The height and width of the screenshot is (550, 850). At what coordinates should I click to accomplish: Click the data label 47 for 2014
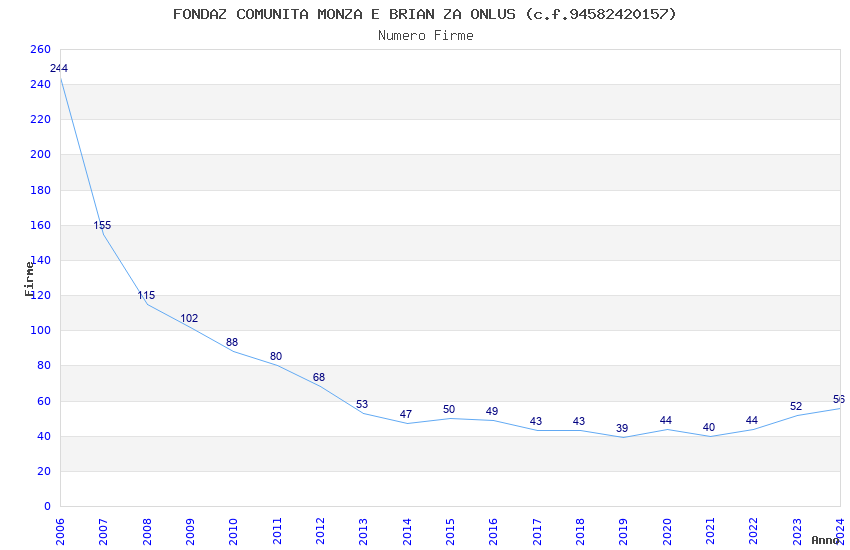point(406,414)
